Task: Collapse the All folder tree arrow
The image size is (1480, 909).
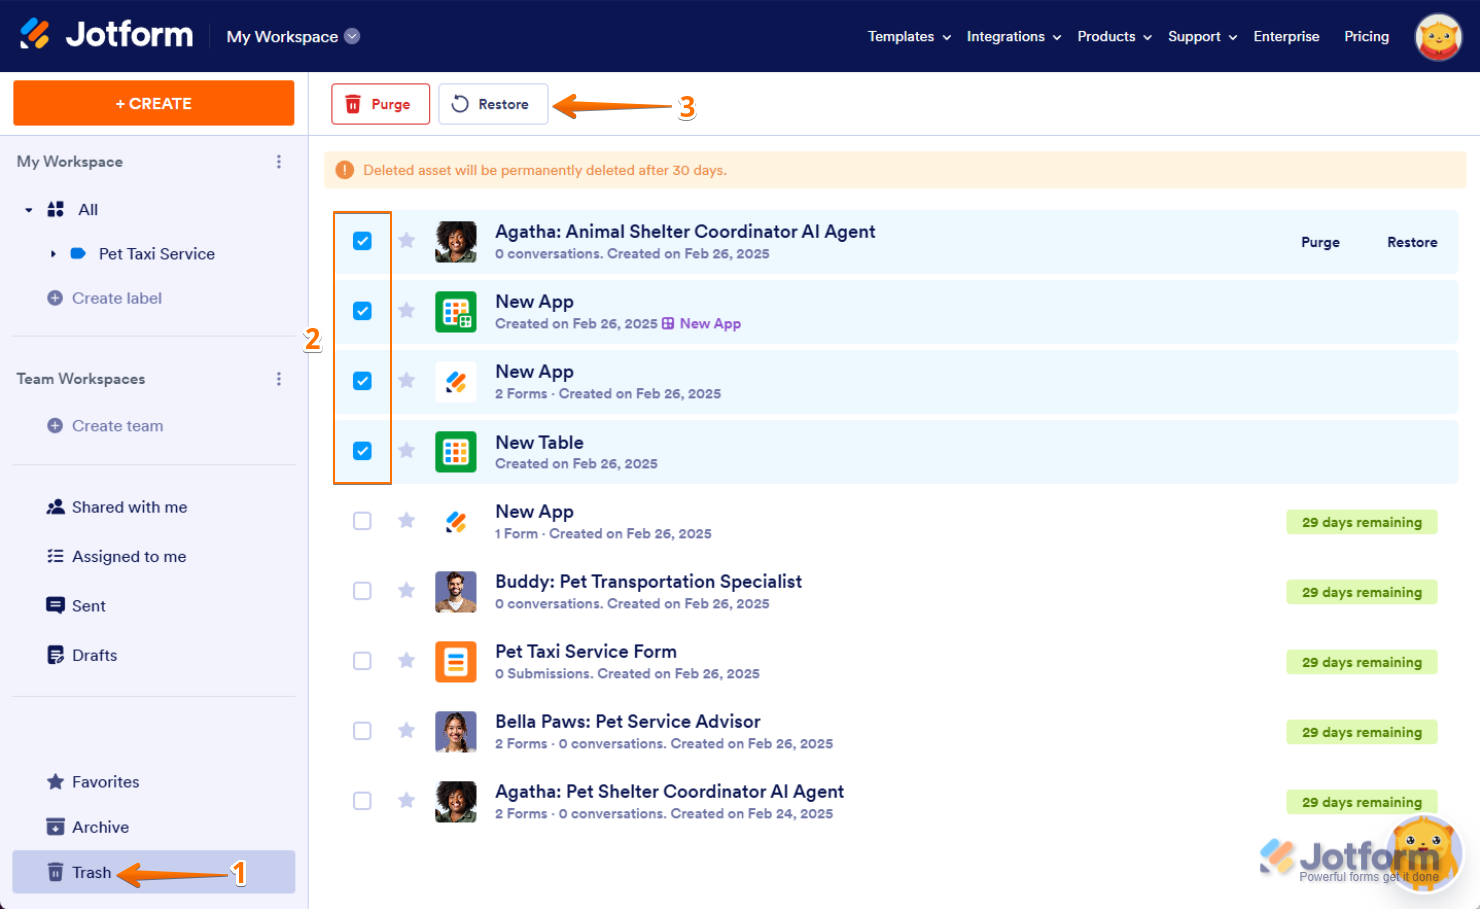Action: 29,210
